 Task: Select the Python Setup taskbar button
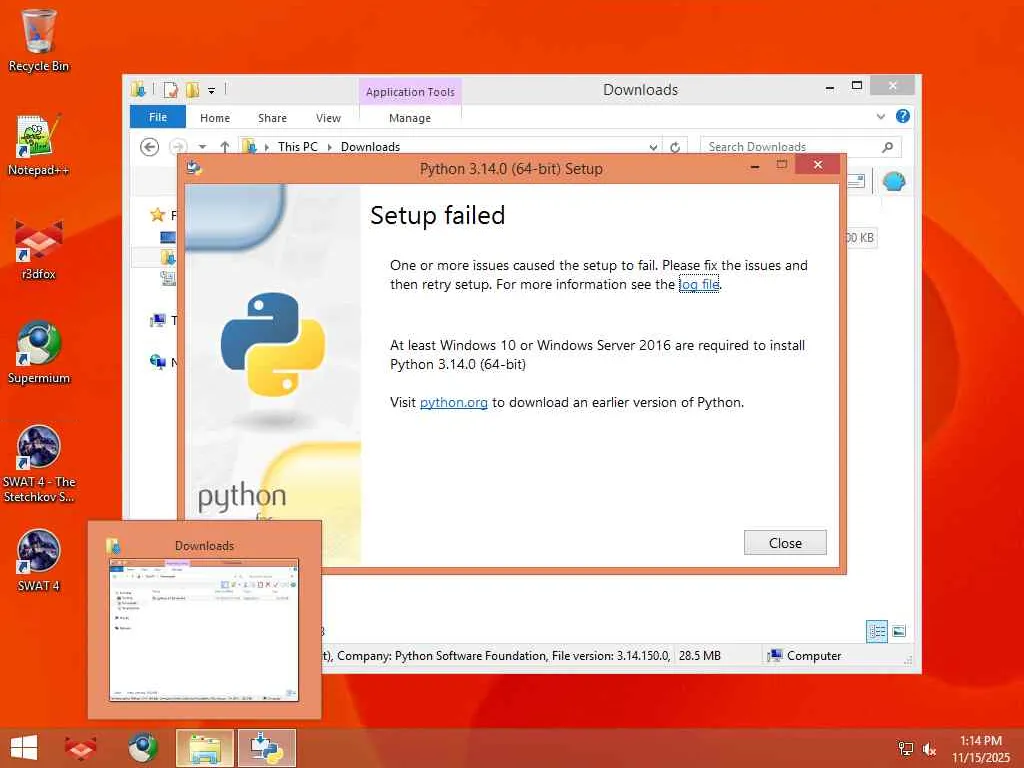tap(267, 748)
